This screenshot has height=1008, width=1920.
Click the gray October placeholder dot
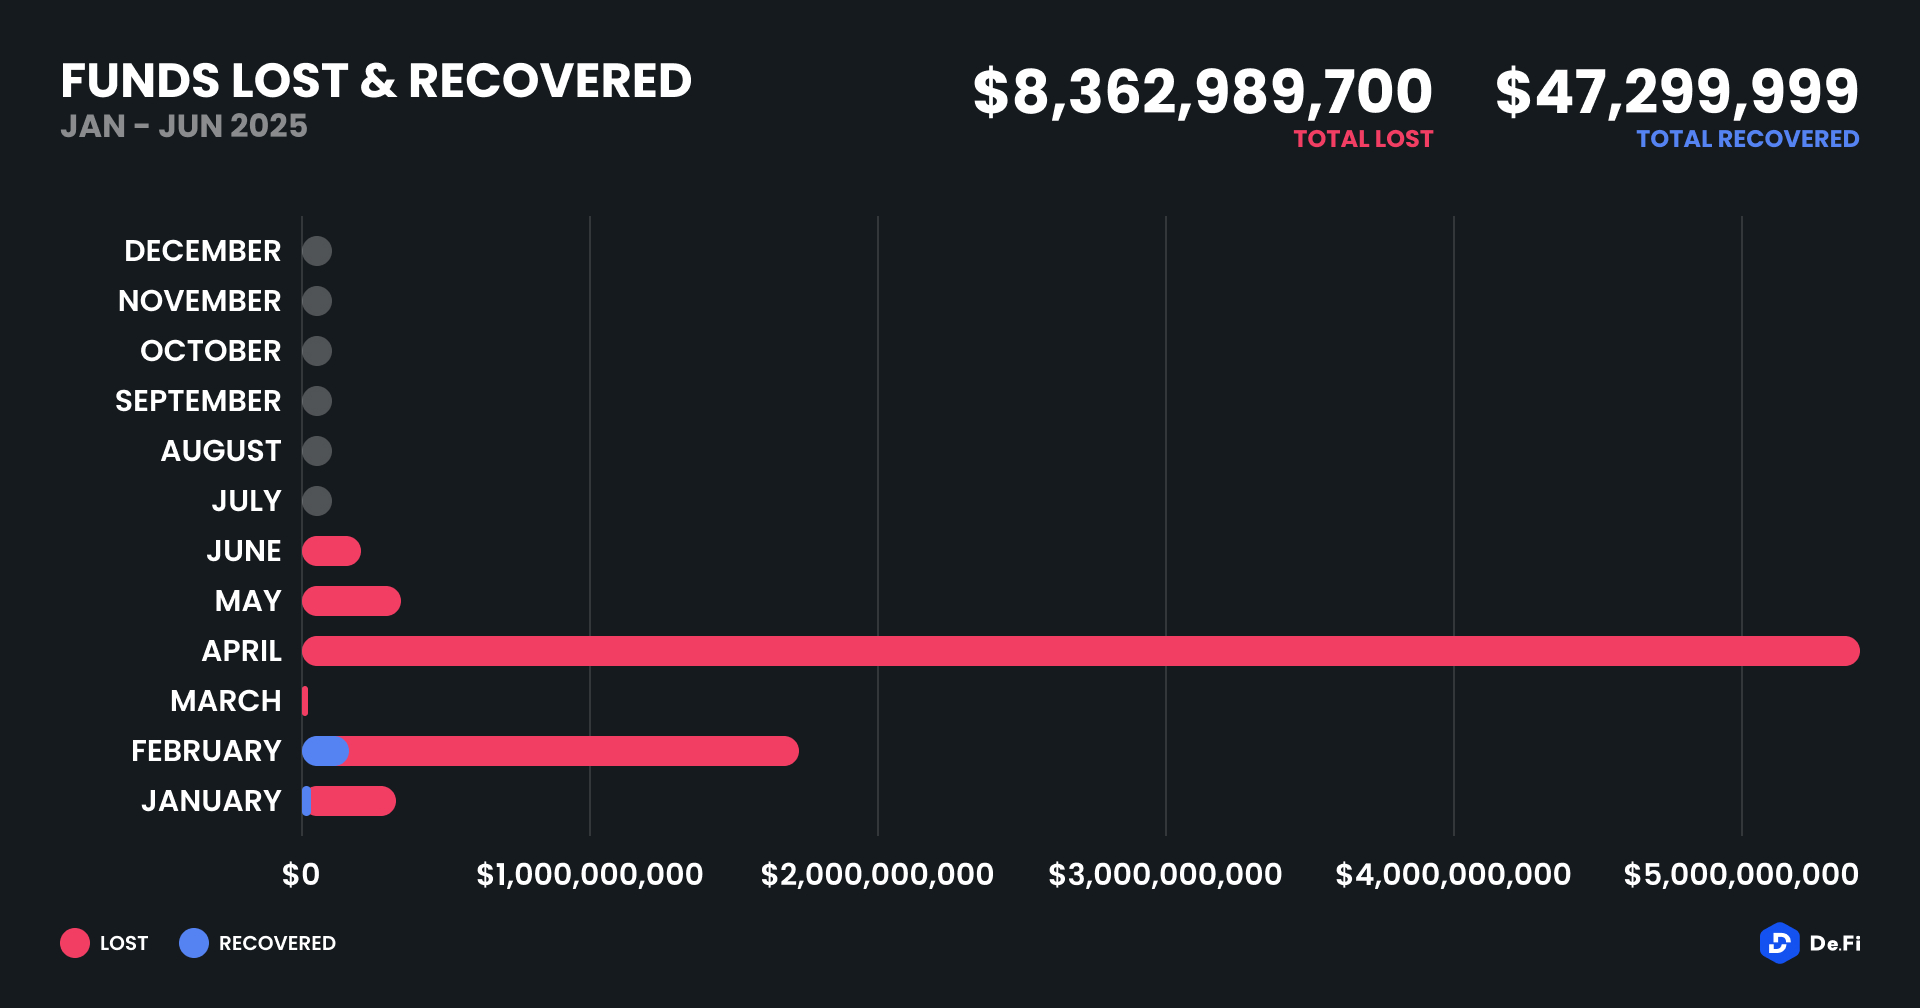(317, 351)
